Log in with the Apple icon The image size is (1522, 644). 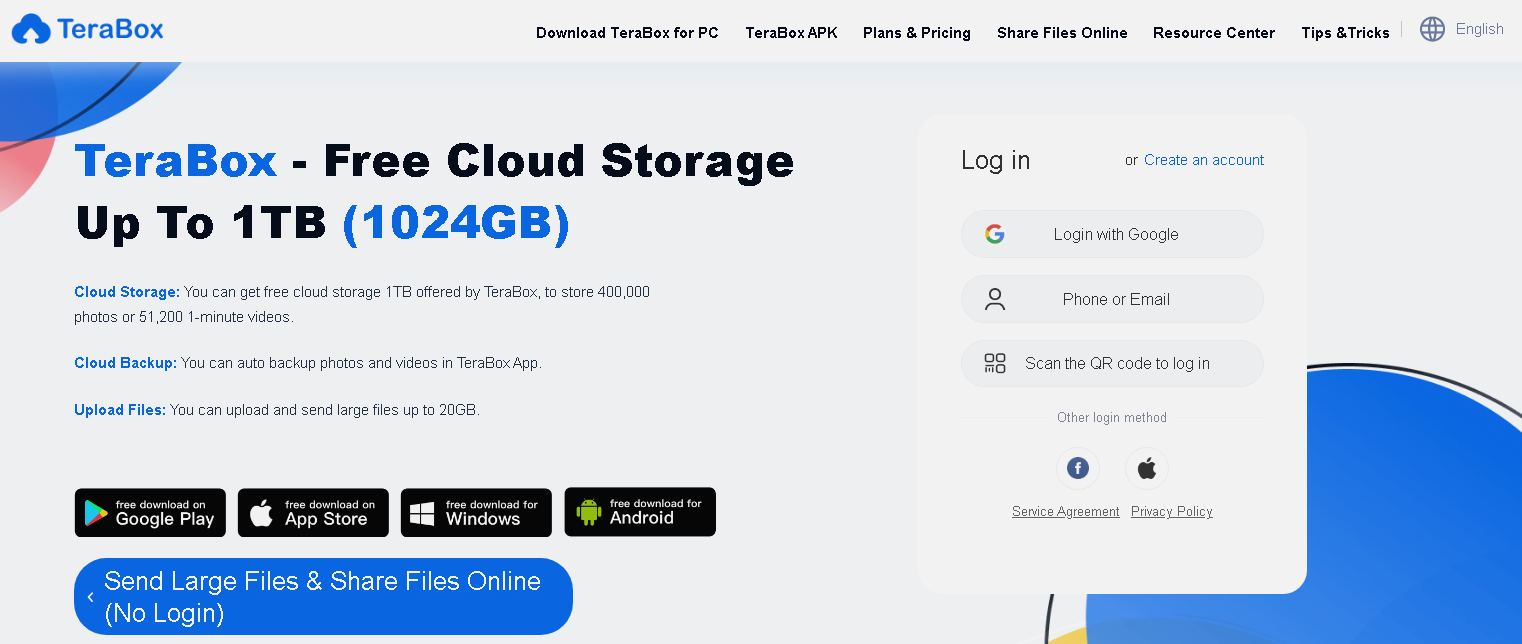point(1147,468)
